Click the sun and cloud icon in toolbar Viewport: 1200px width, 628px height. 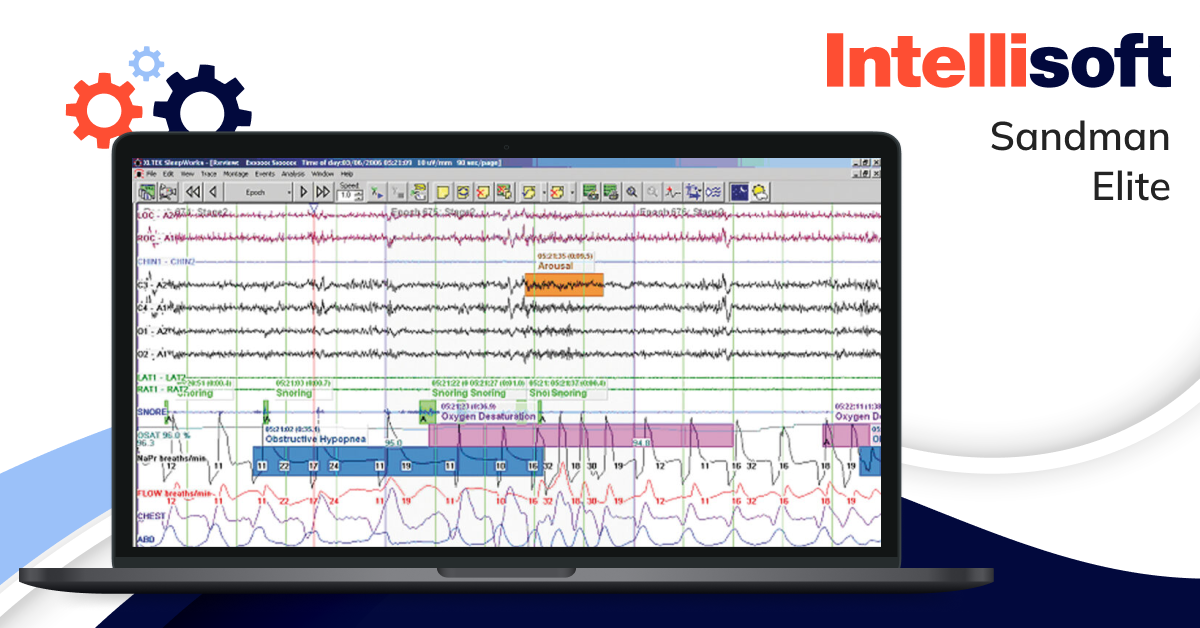pyautogui.click(x=760, y=191)
